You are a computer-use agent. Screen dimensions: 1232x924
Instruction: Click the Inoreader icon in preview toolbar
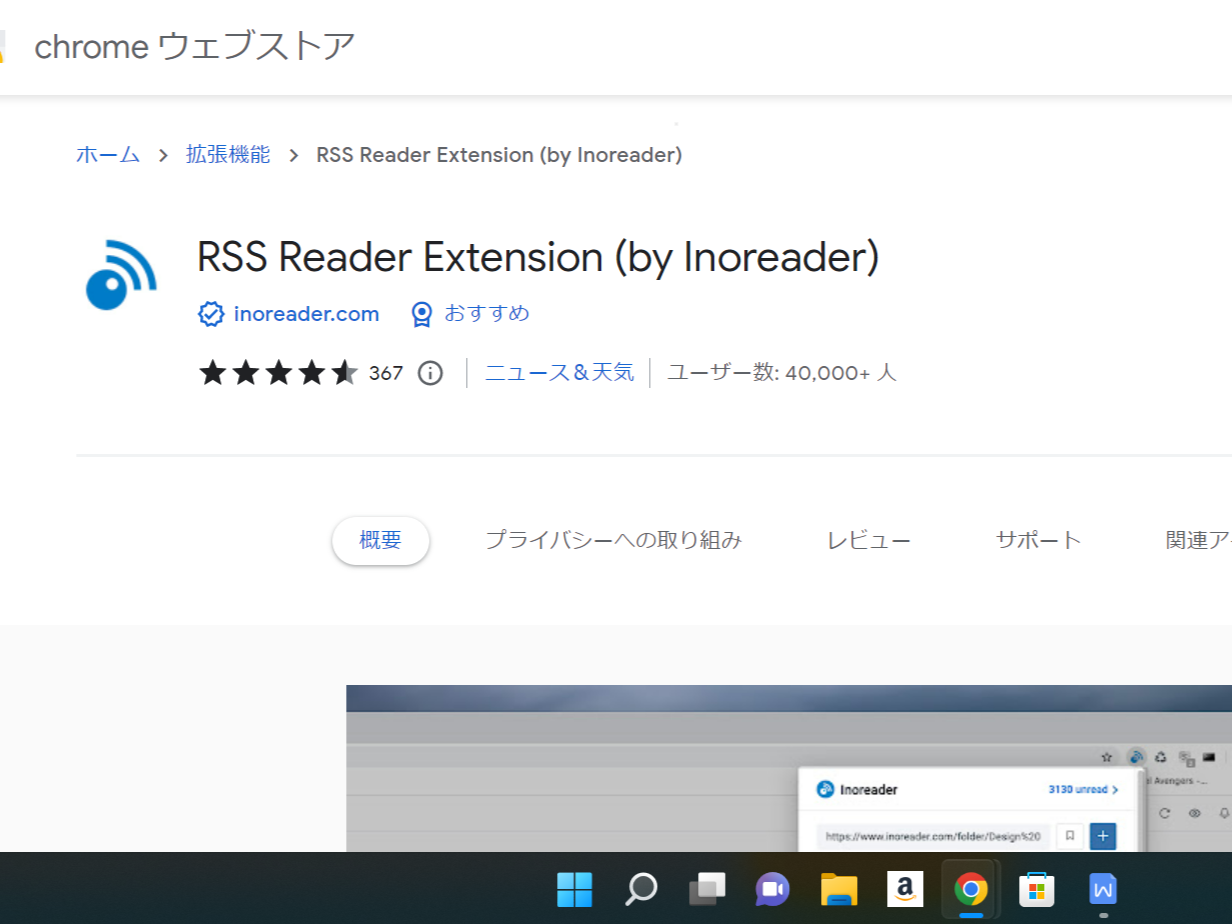click(x=1136, y=757)
